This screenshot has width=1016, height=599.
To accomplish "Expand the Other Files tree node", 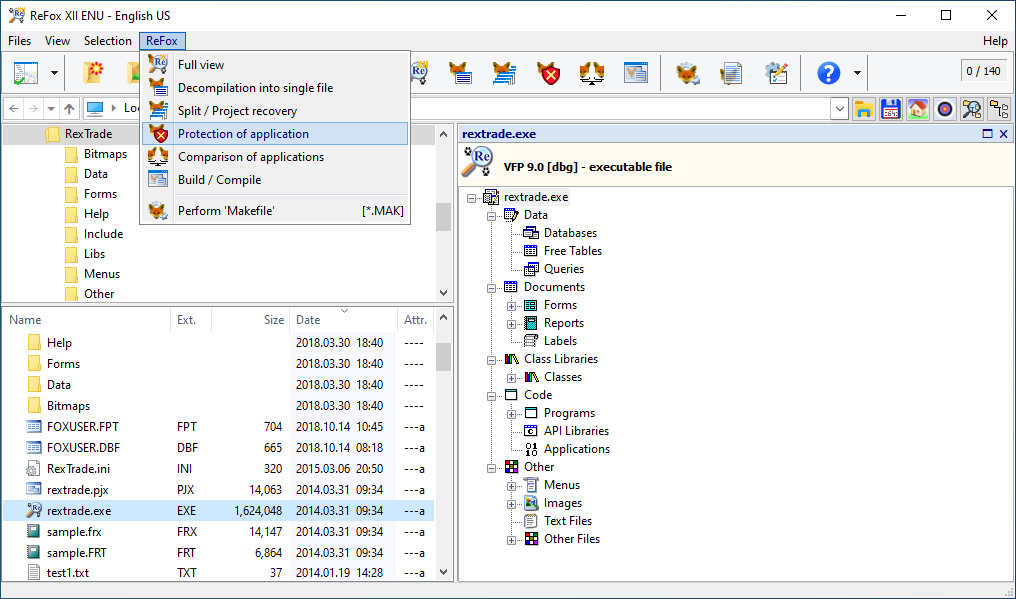I will (x=511, y=540).
